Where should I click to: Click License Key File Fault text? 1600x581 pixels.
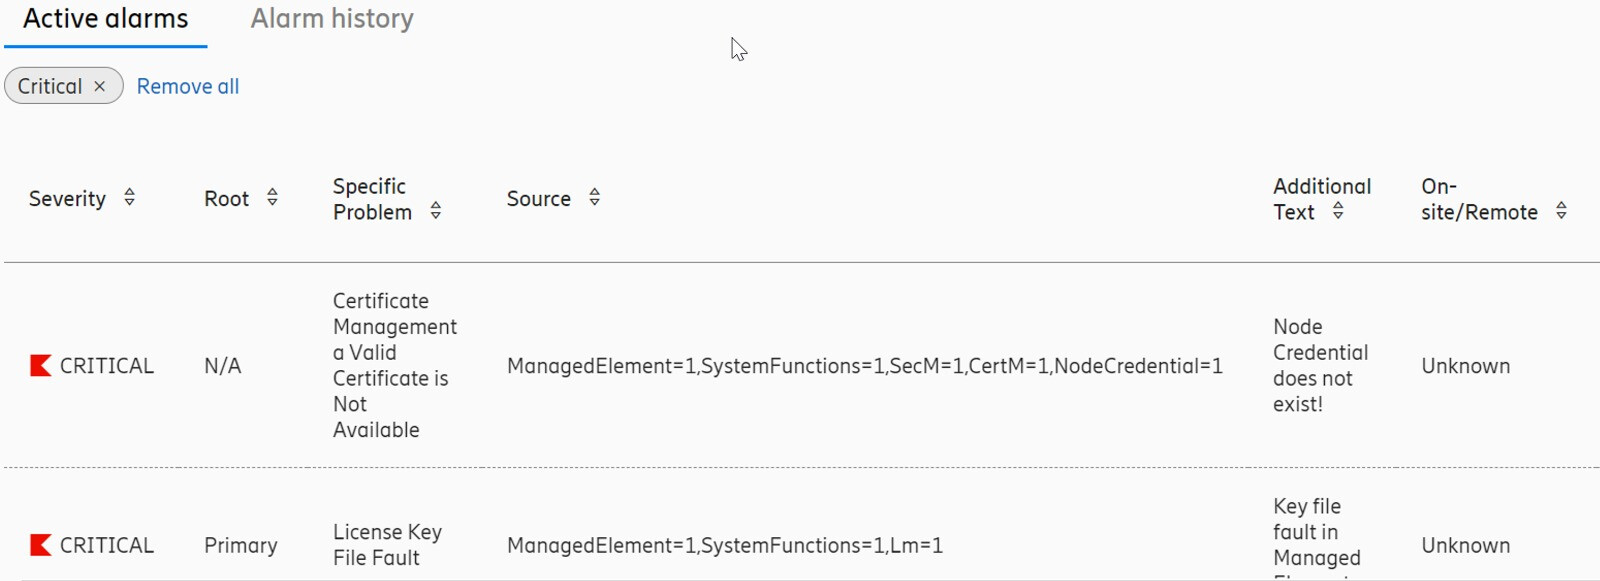tap(387, 545)
